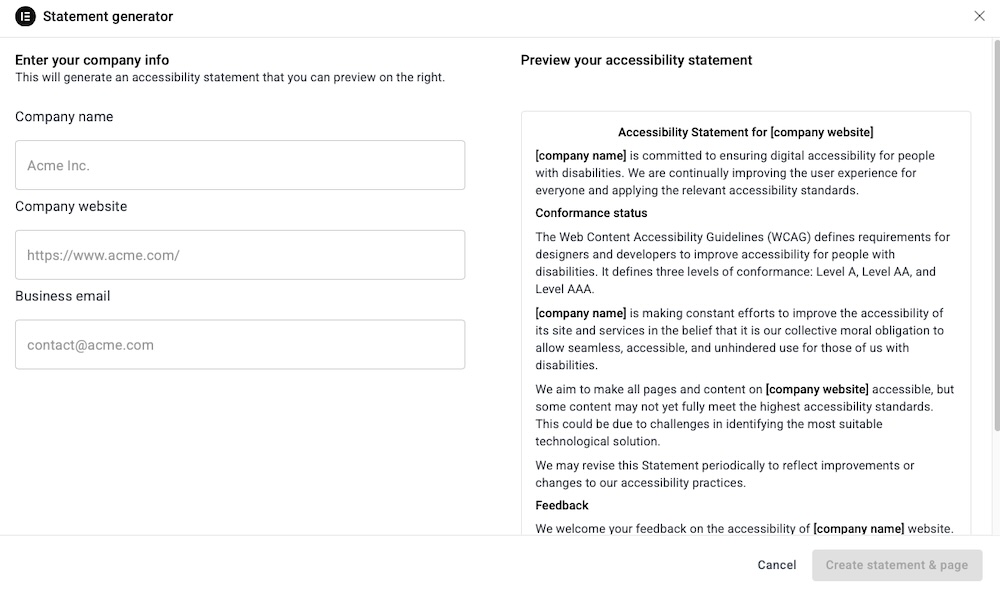Screen dimensions: 1000x591
Task: Click Preview your accessibility statement heading
Action: click(x=636, y=60)
